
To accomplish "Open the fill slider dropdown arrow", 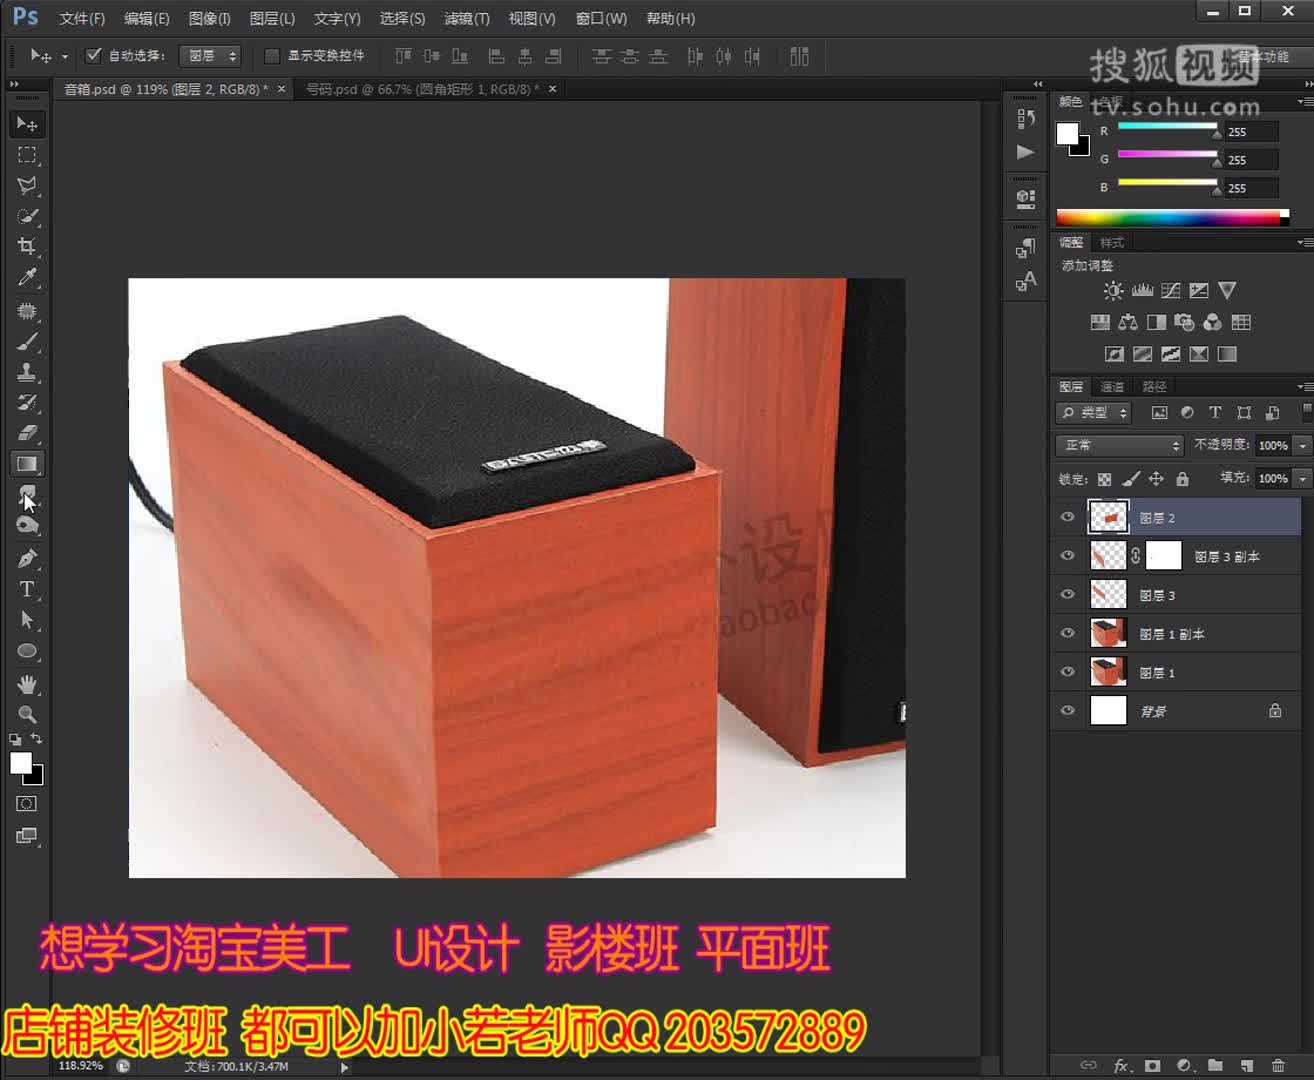I will point(1302,478).
